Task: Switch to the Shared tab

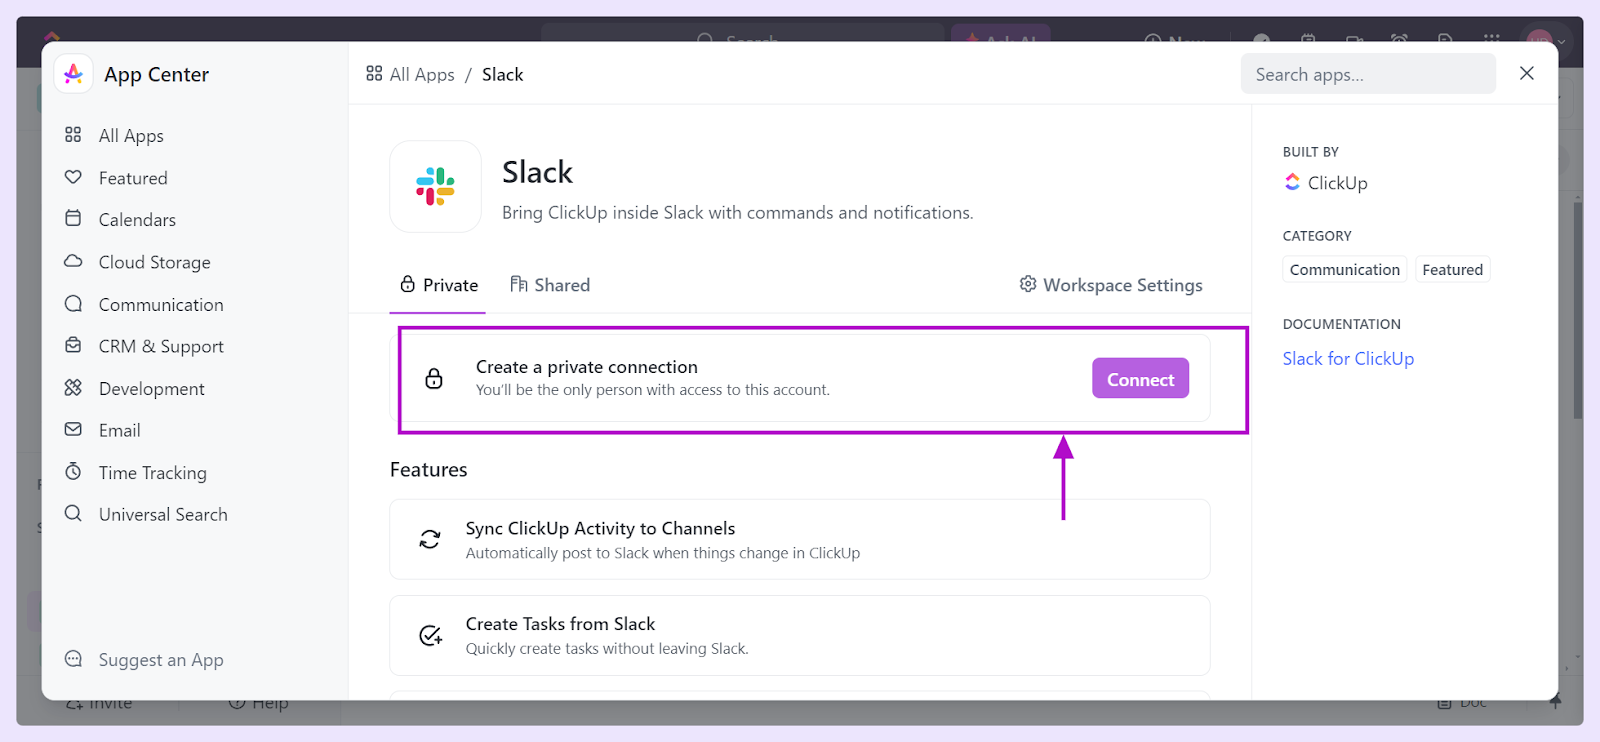Action: [x=550, y=285]
